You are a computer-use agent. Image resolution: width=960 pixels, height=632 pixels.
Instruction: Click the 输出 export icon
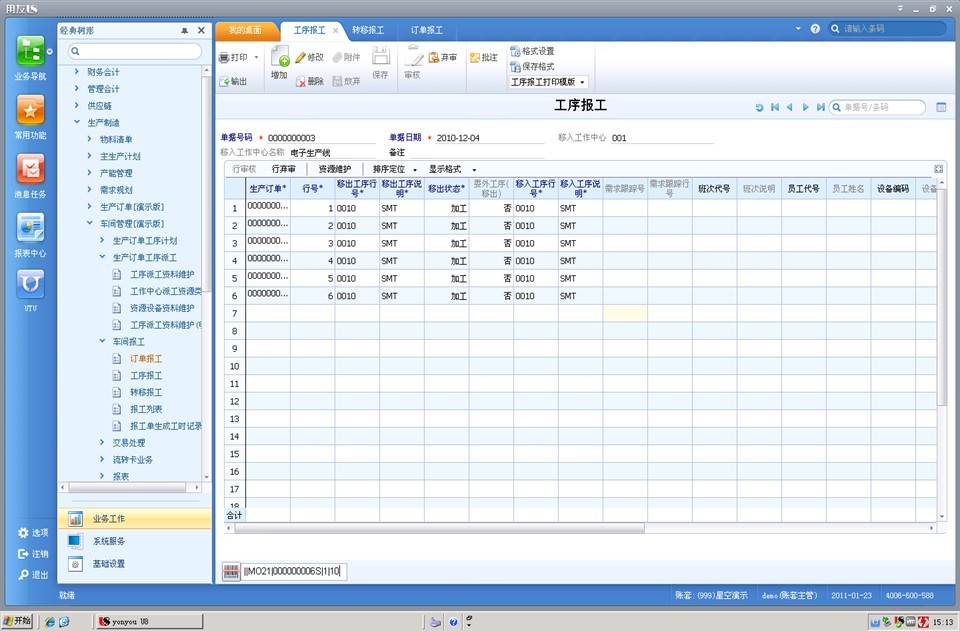[225, 81]
